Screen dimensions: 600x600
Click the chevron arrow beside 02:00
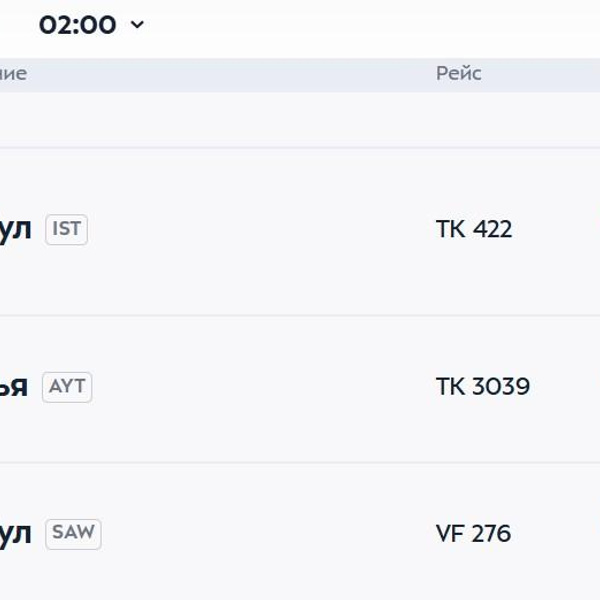138,24
